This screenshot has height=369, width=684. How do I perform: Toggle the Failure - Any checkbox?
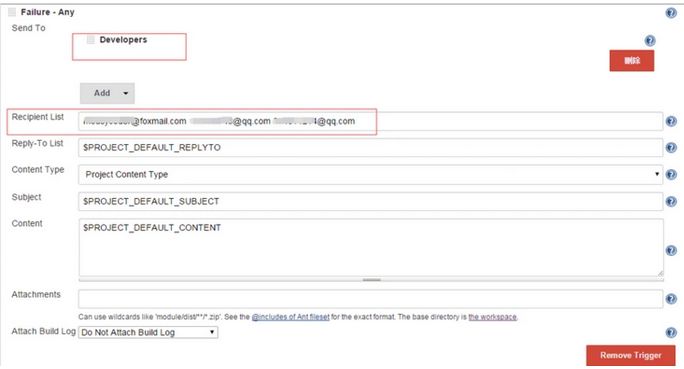point(12,12)
